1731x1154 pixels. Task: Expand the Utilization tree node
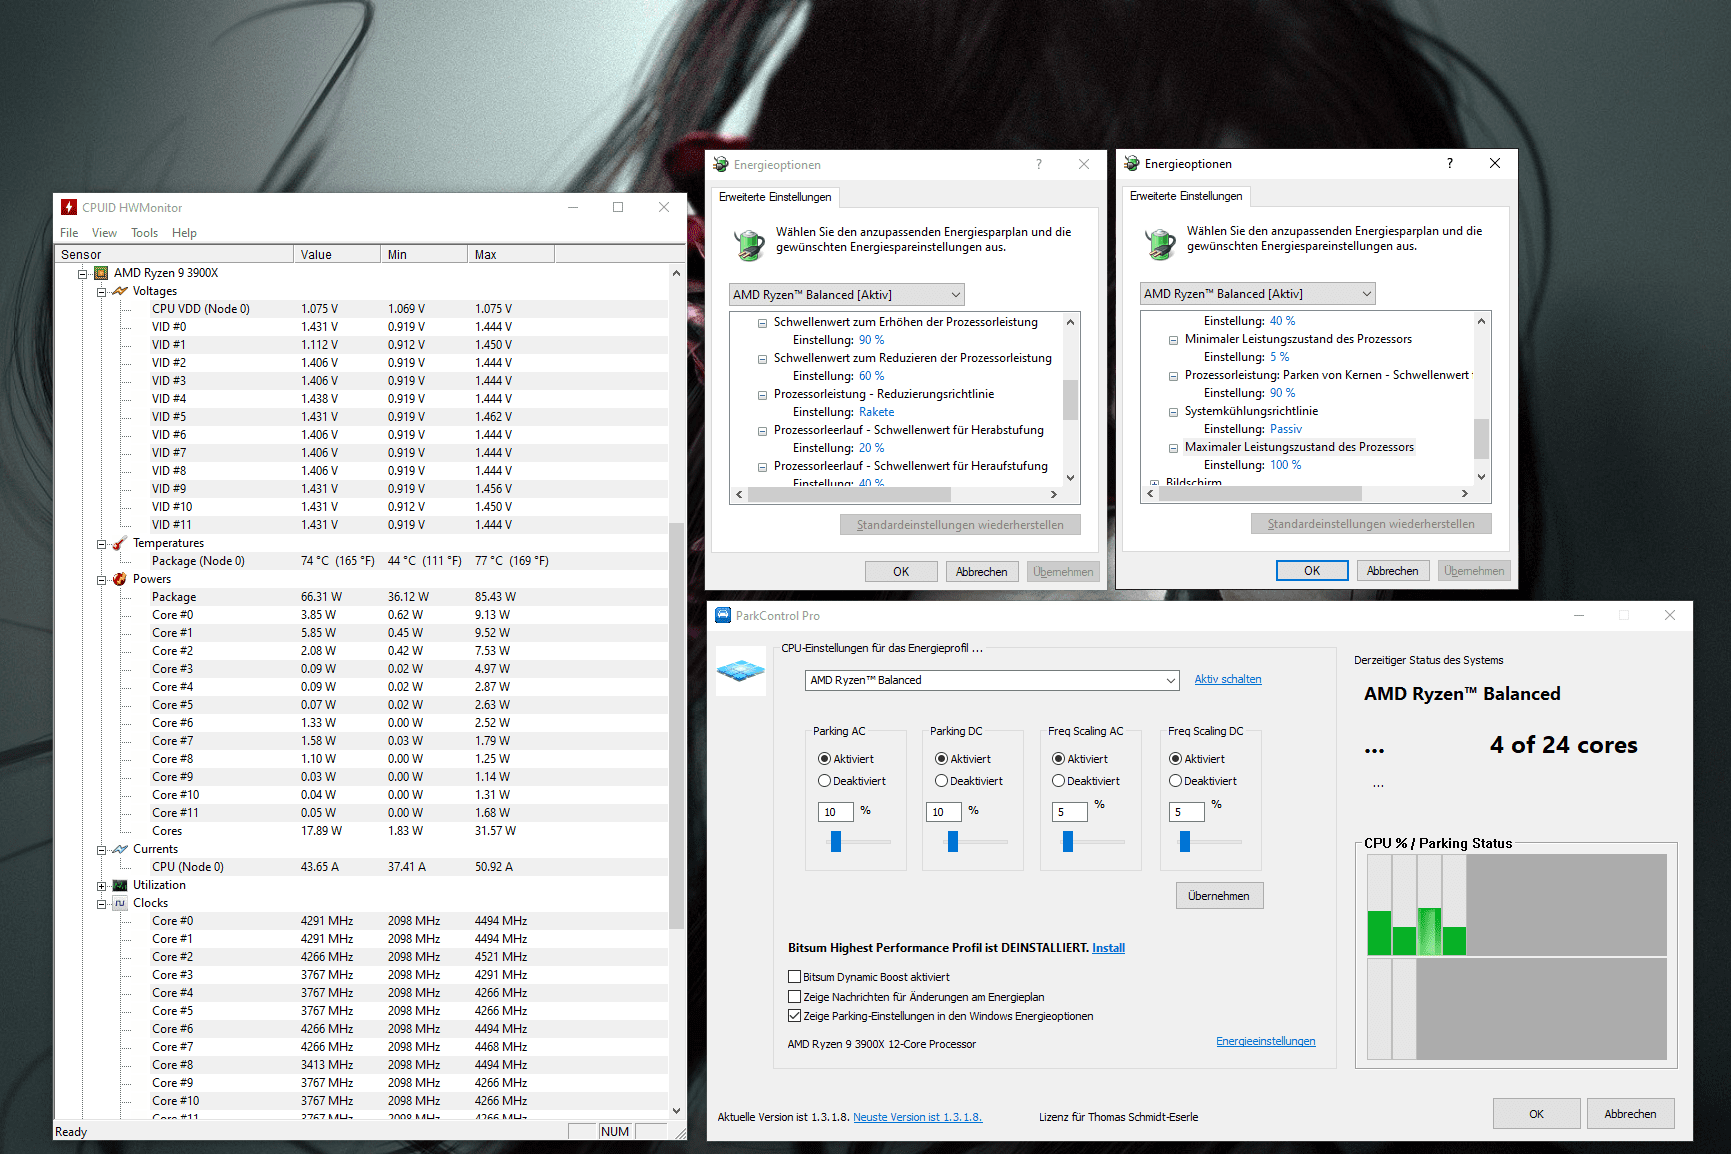coord(101,886)
